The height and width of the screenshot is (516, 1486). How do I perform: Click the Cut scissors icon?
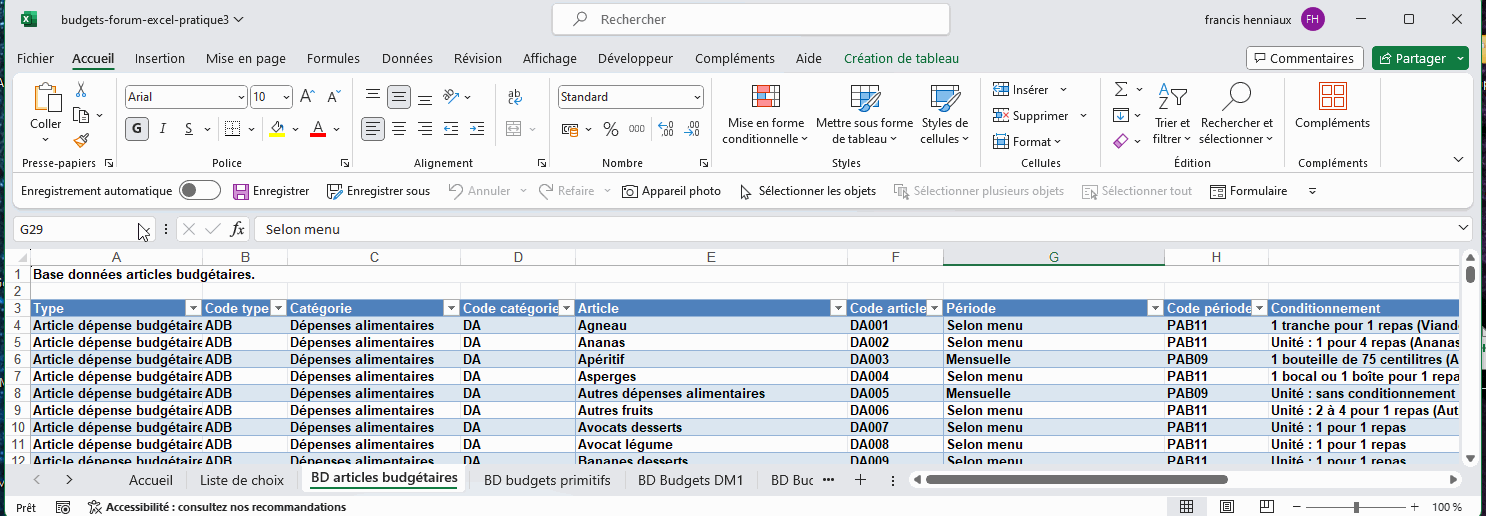click(x=81, y=90)
